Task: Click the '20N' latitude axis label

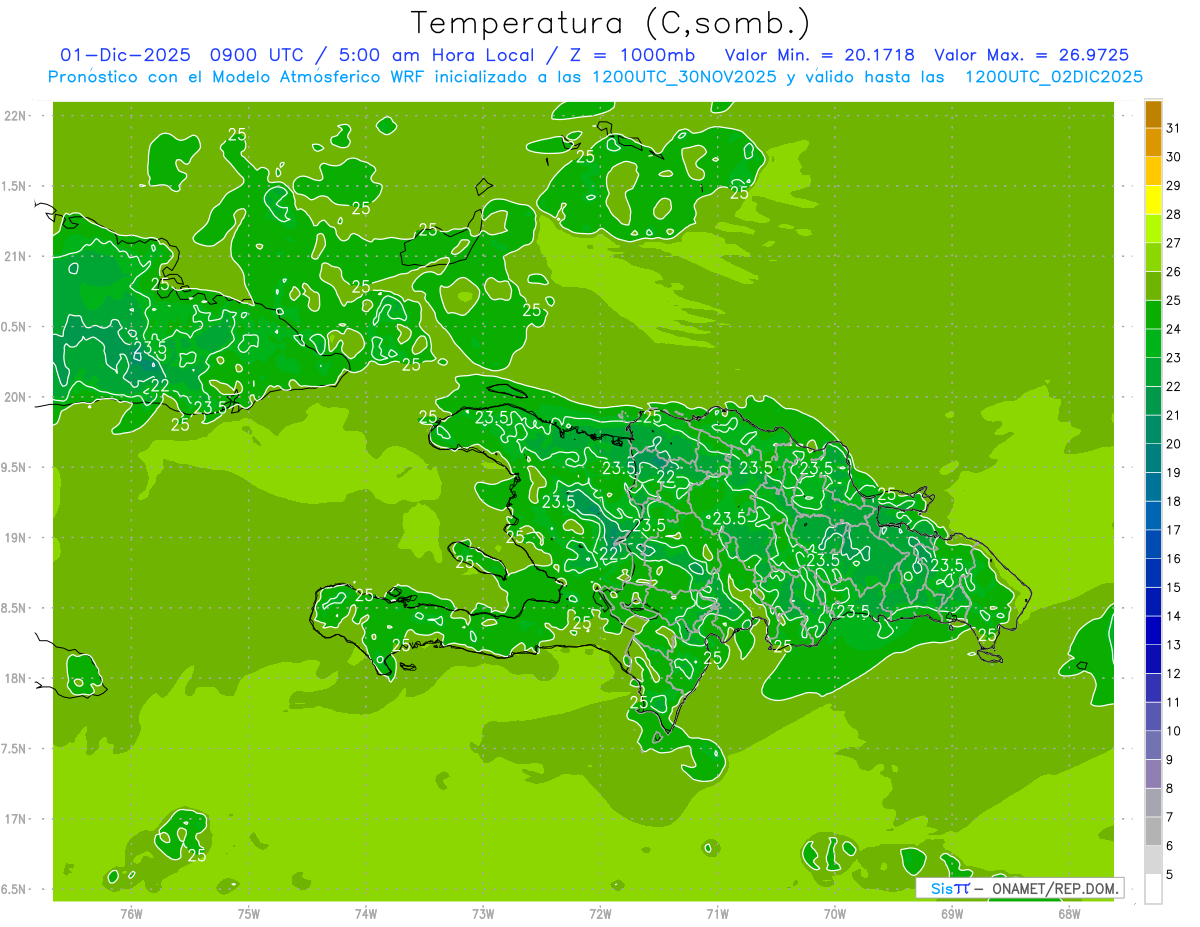Action: 16,397
